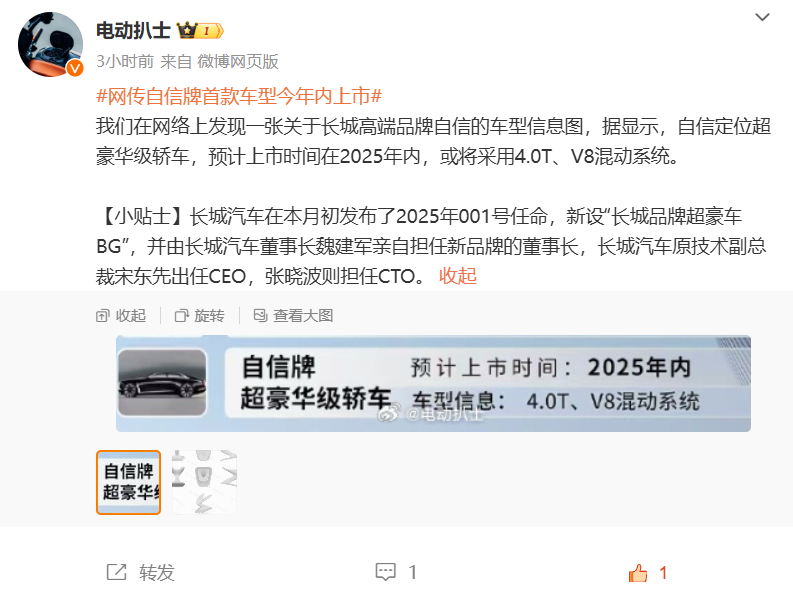The width and height of the screenshot is (793, 594).
Task: Click the rotate icon next to 旋转
Action: (x=181, y=316)
